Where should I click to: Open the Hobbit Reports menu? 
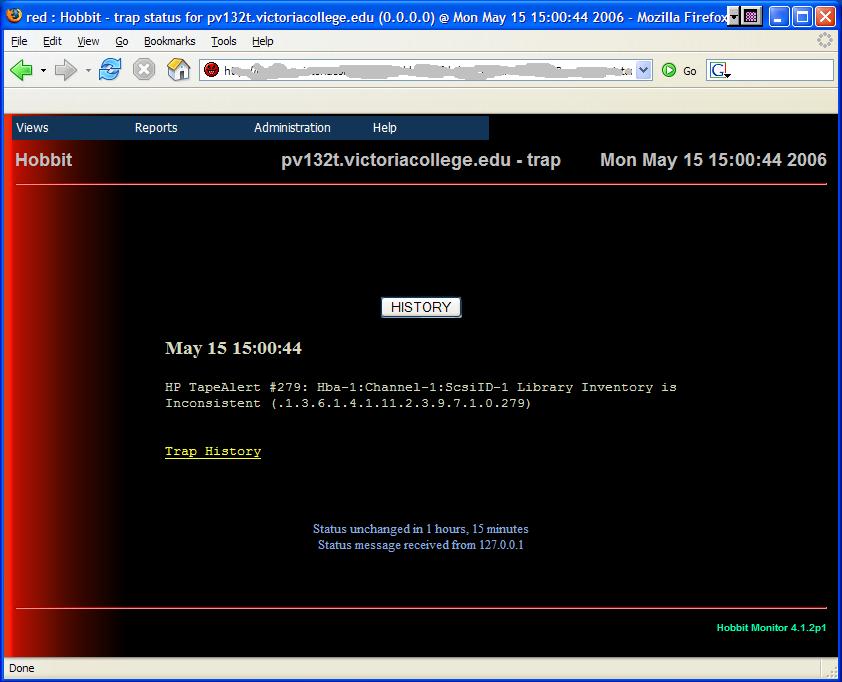156,128
